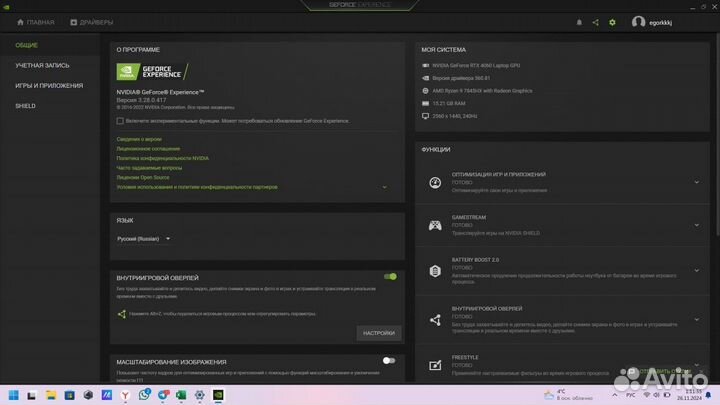Expand the GameStream feature row
Viewport: 720px width, 405px height.
(697, 225)
